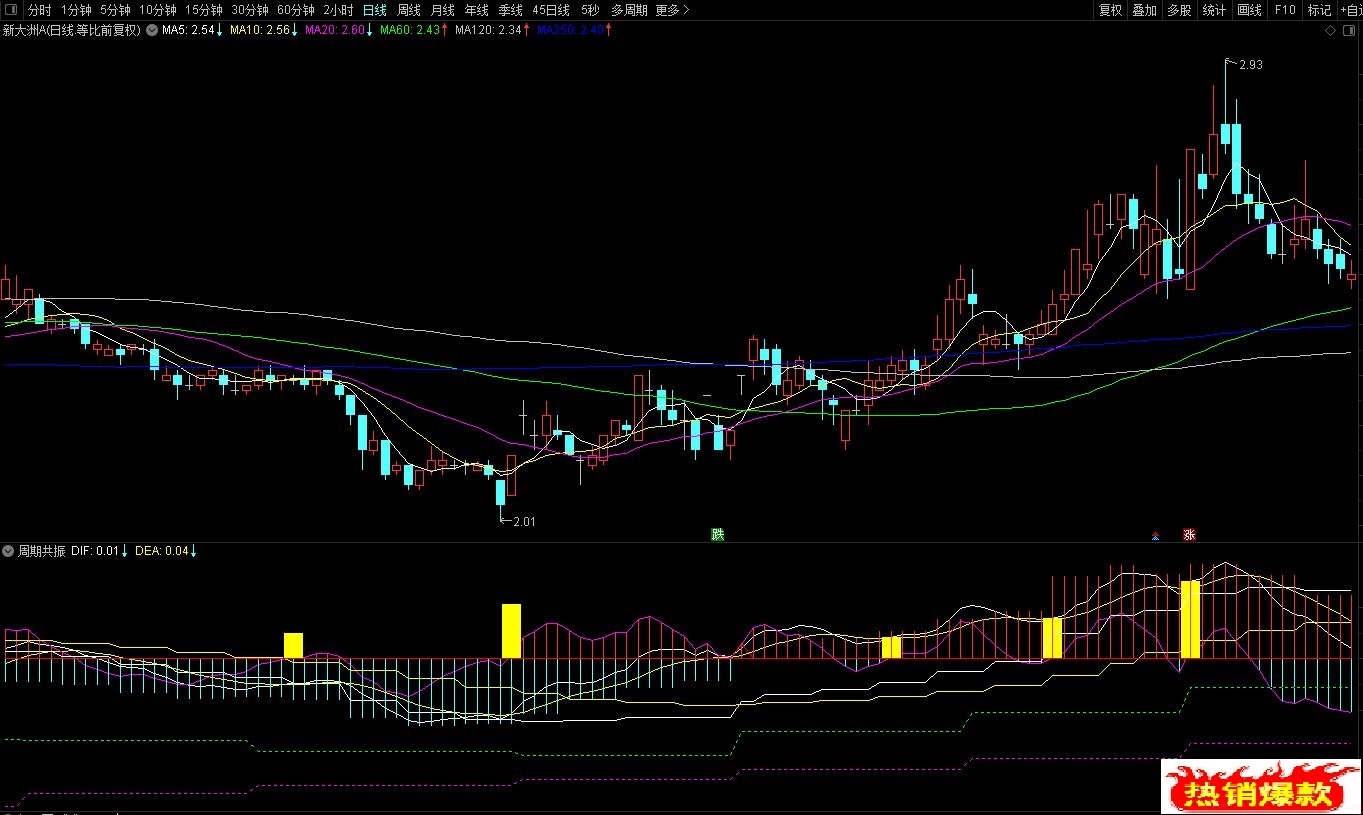Toggle the left sidebar panel icon
1363x815 pixels.
click(9, 10)
